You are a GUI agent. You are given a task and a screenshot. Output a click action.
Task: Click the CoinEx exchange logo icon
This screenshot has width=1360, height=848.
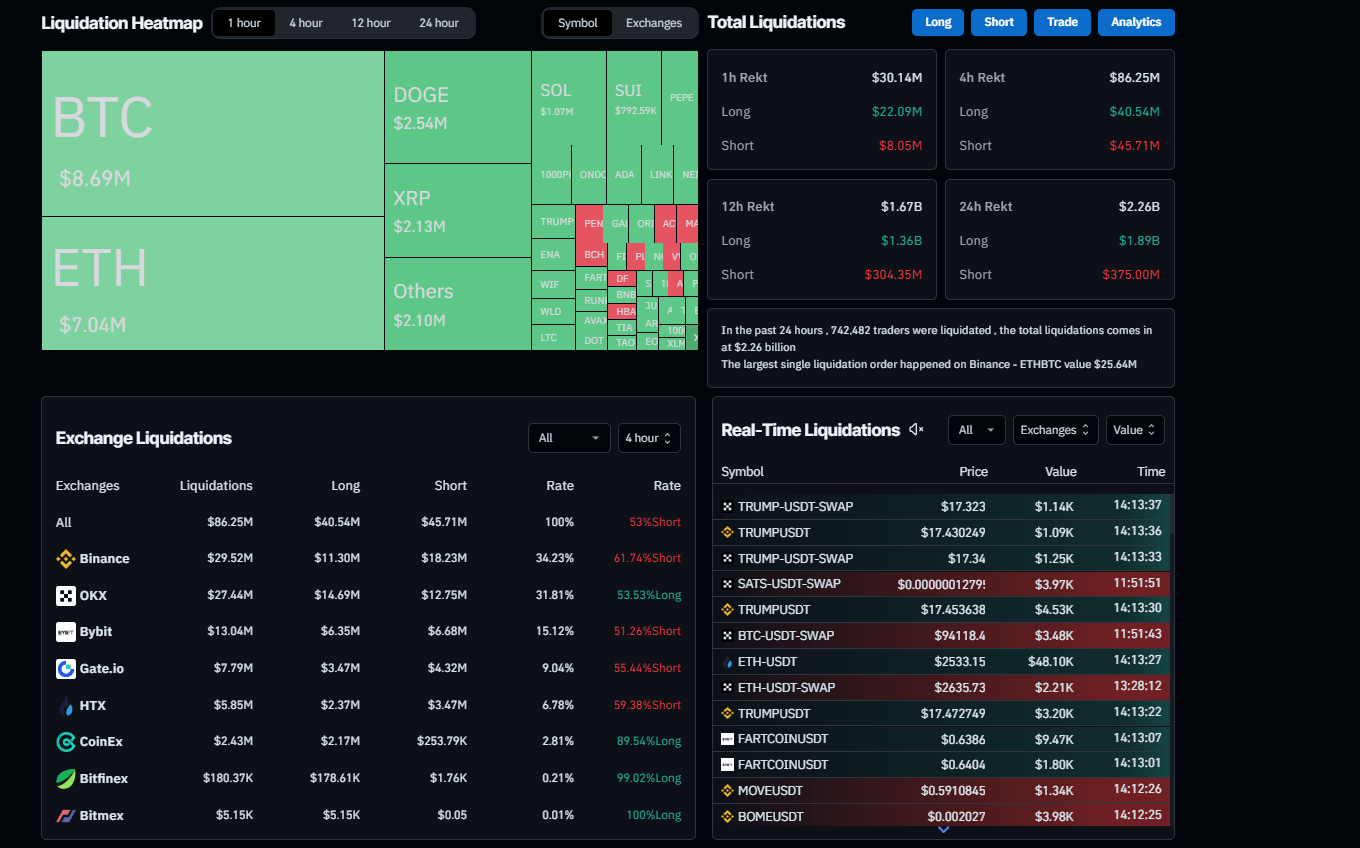tap(66, 742)
